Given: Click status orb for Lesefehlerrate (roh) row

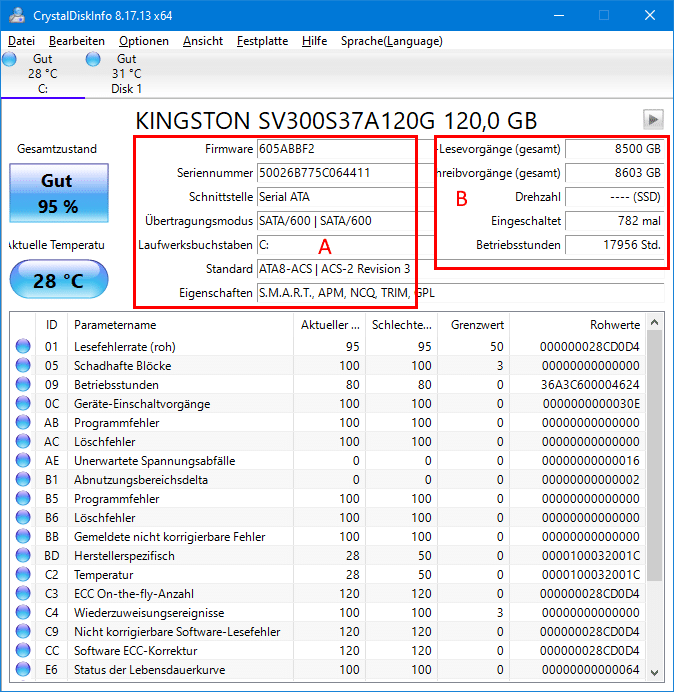Looking at the screenshot, I should tap(23, 346).
